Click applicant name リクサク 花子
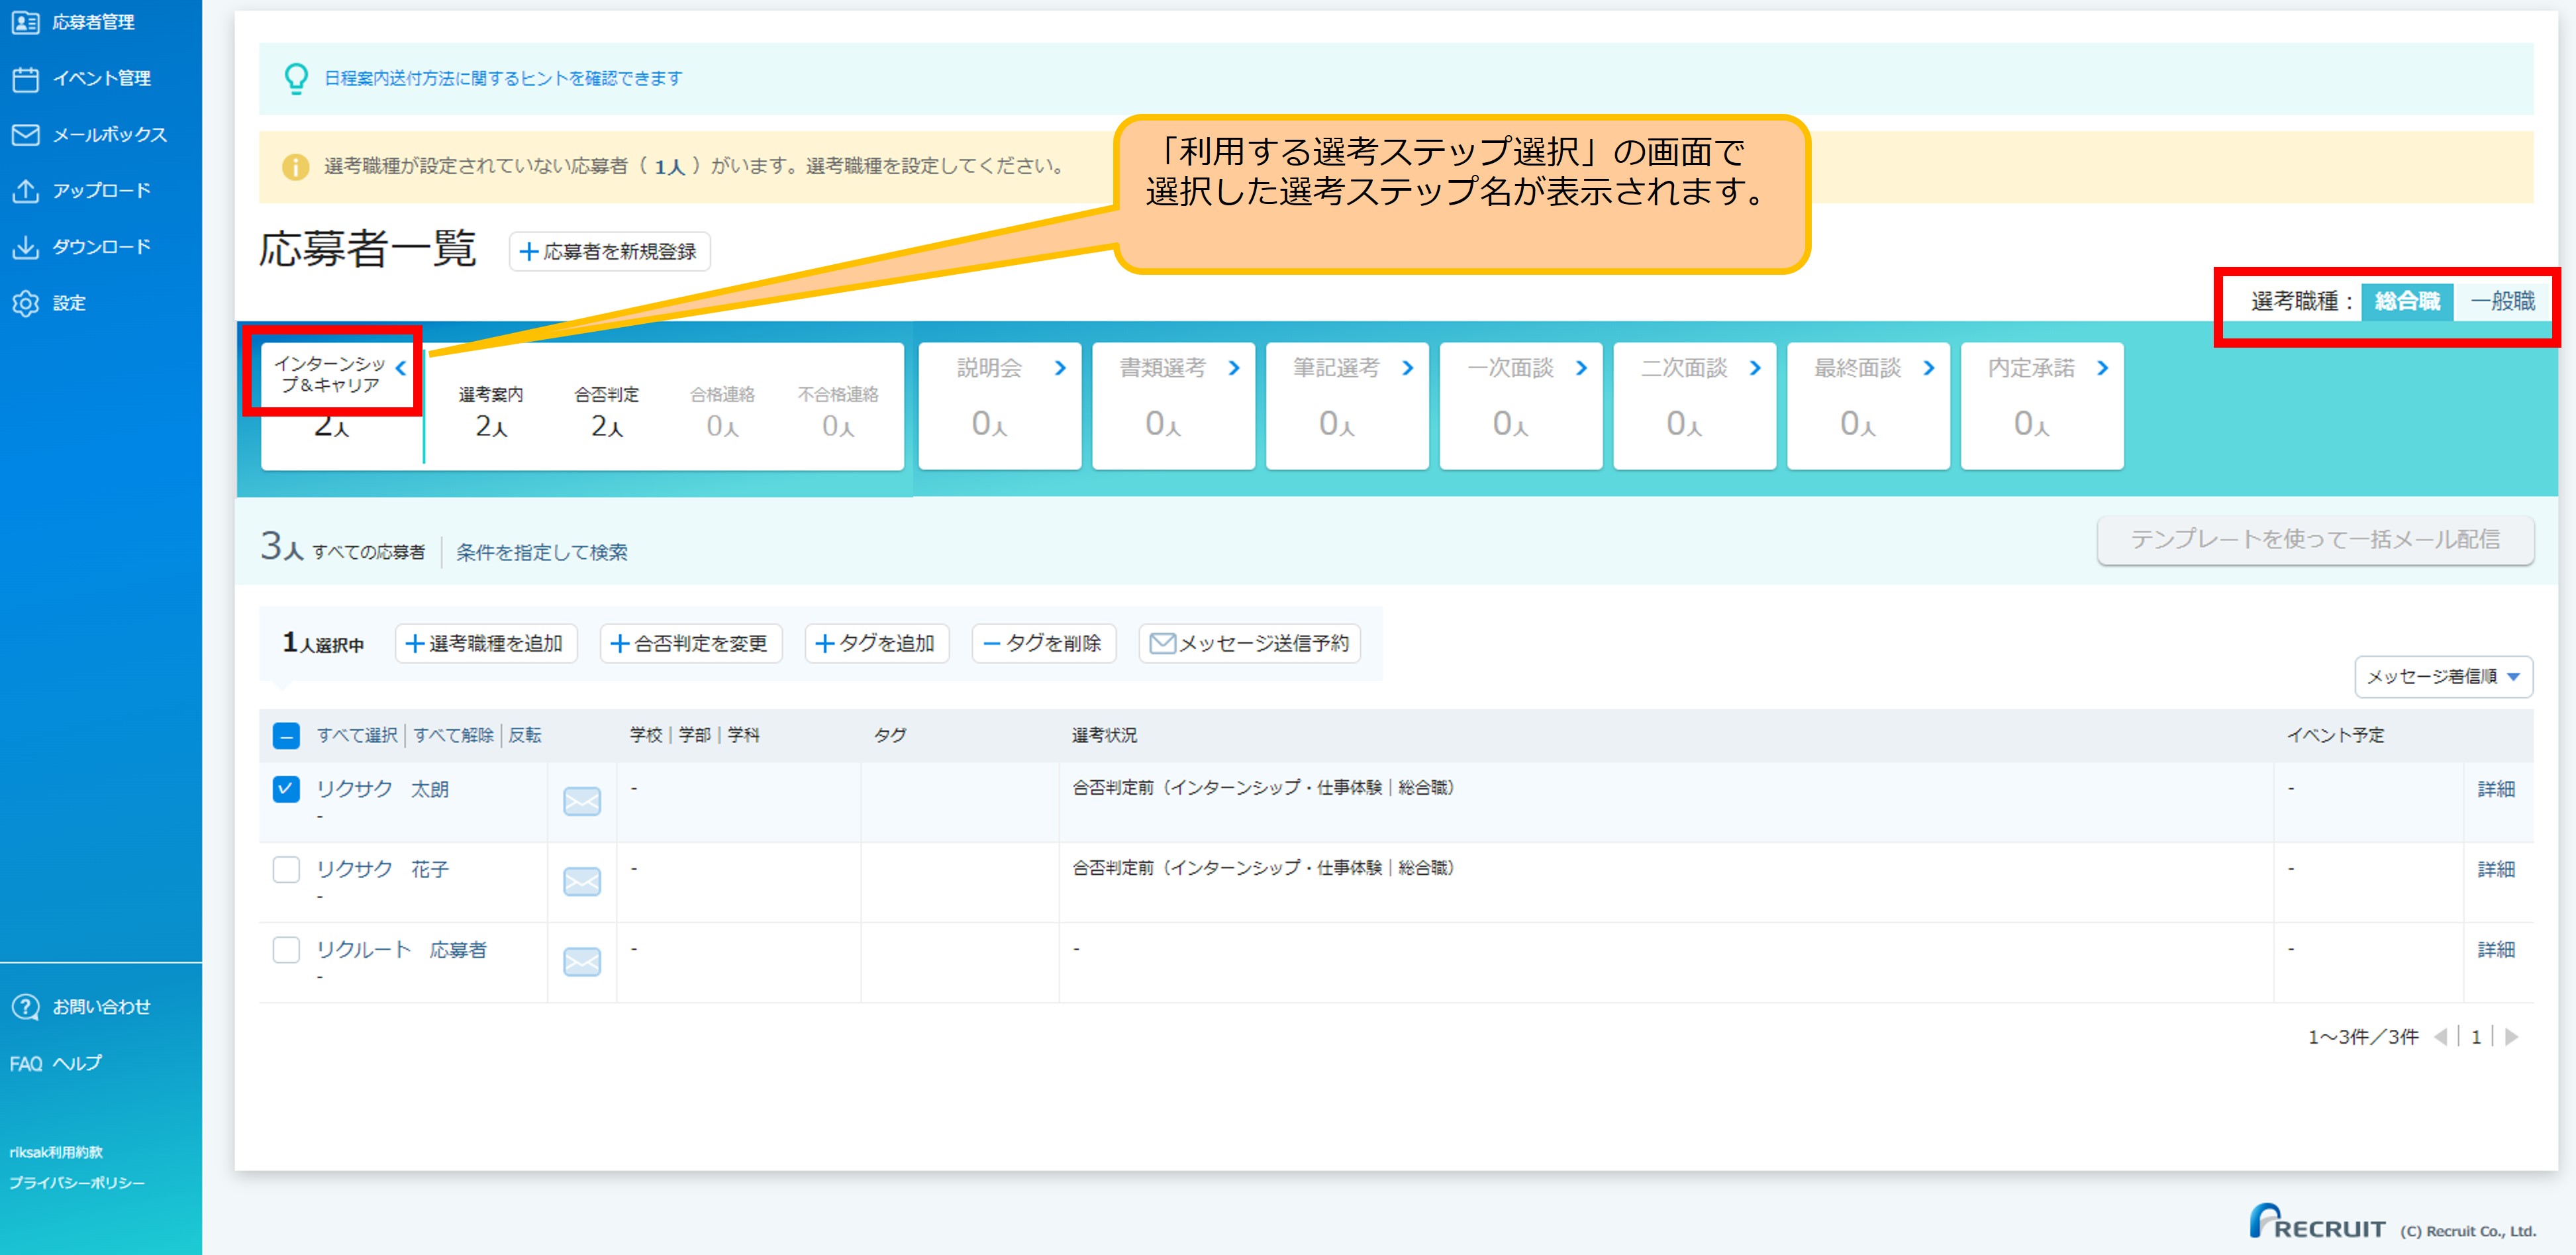The width and height of the screenshot is (2576, 1255). pyautogui.click(x=383, y=869)
